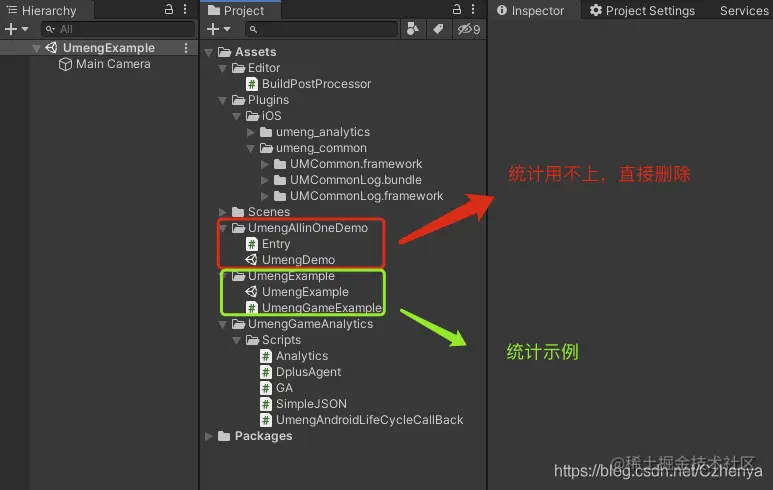Toggle hidden packages visibility showing 9
Screen dimensions: 773x490
point(468,29)
